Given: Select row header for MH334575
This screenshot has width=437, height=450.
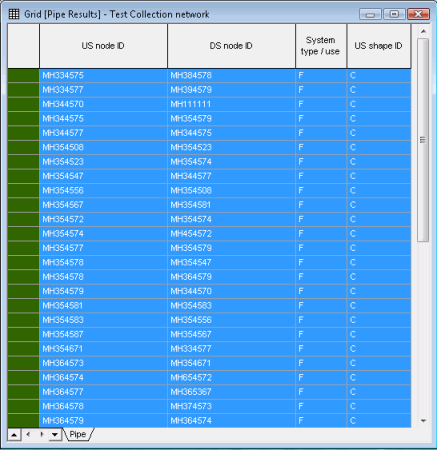Looking at the screenshot, I should tap(23, 76).
